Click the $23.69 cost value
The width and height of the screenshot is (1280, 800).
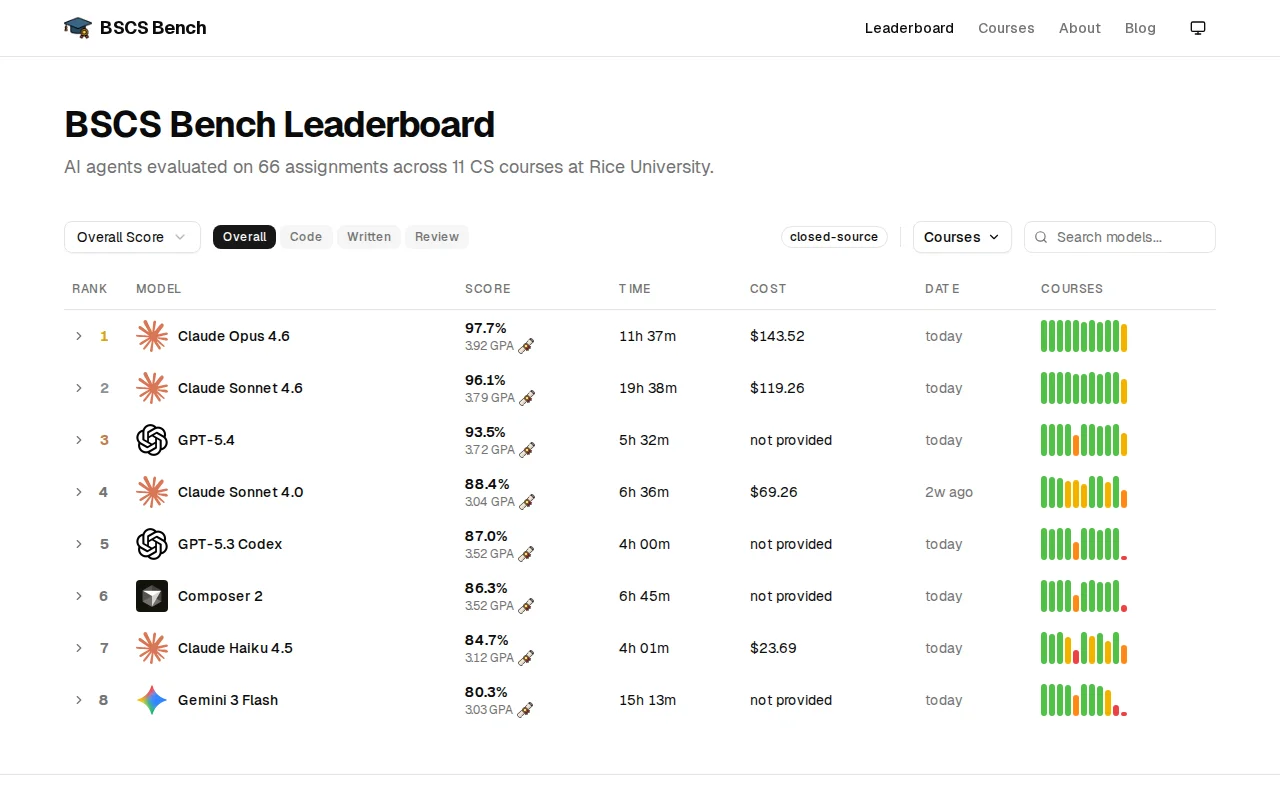point(773,648)
